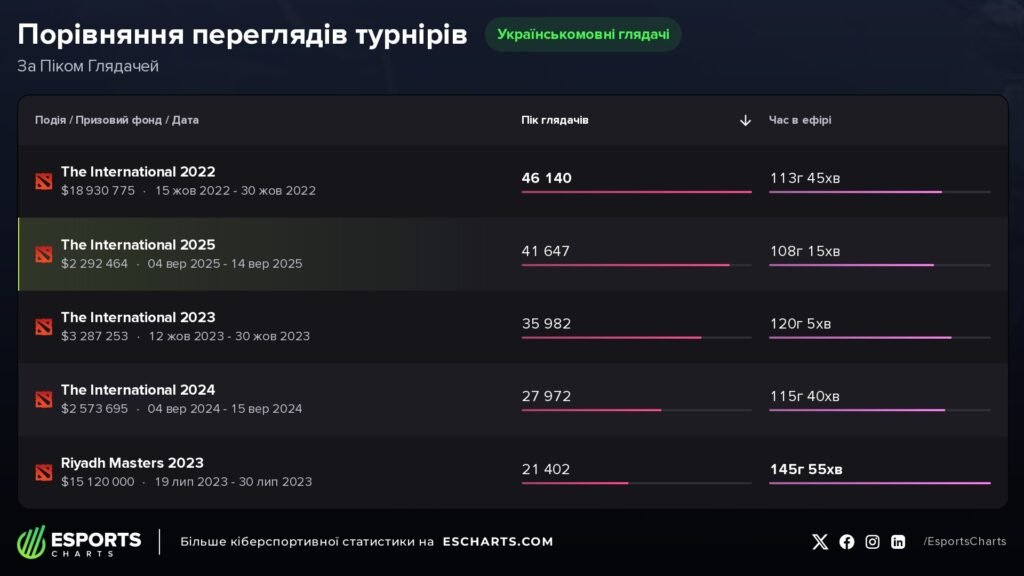Click the X (Twitter) social icon
Viewport: 1024px width, 576px height.
point(820,542)
